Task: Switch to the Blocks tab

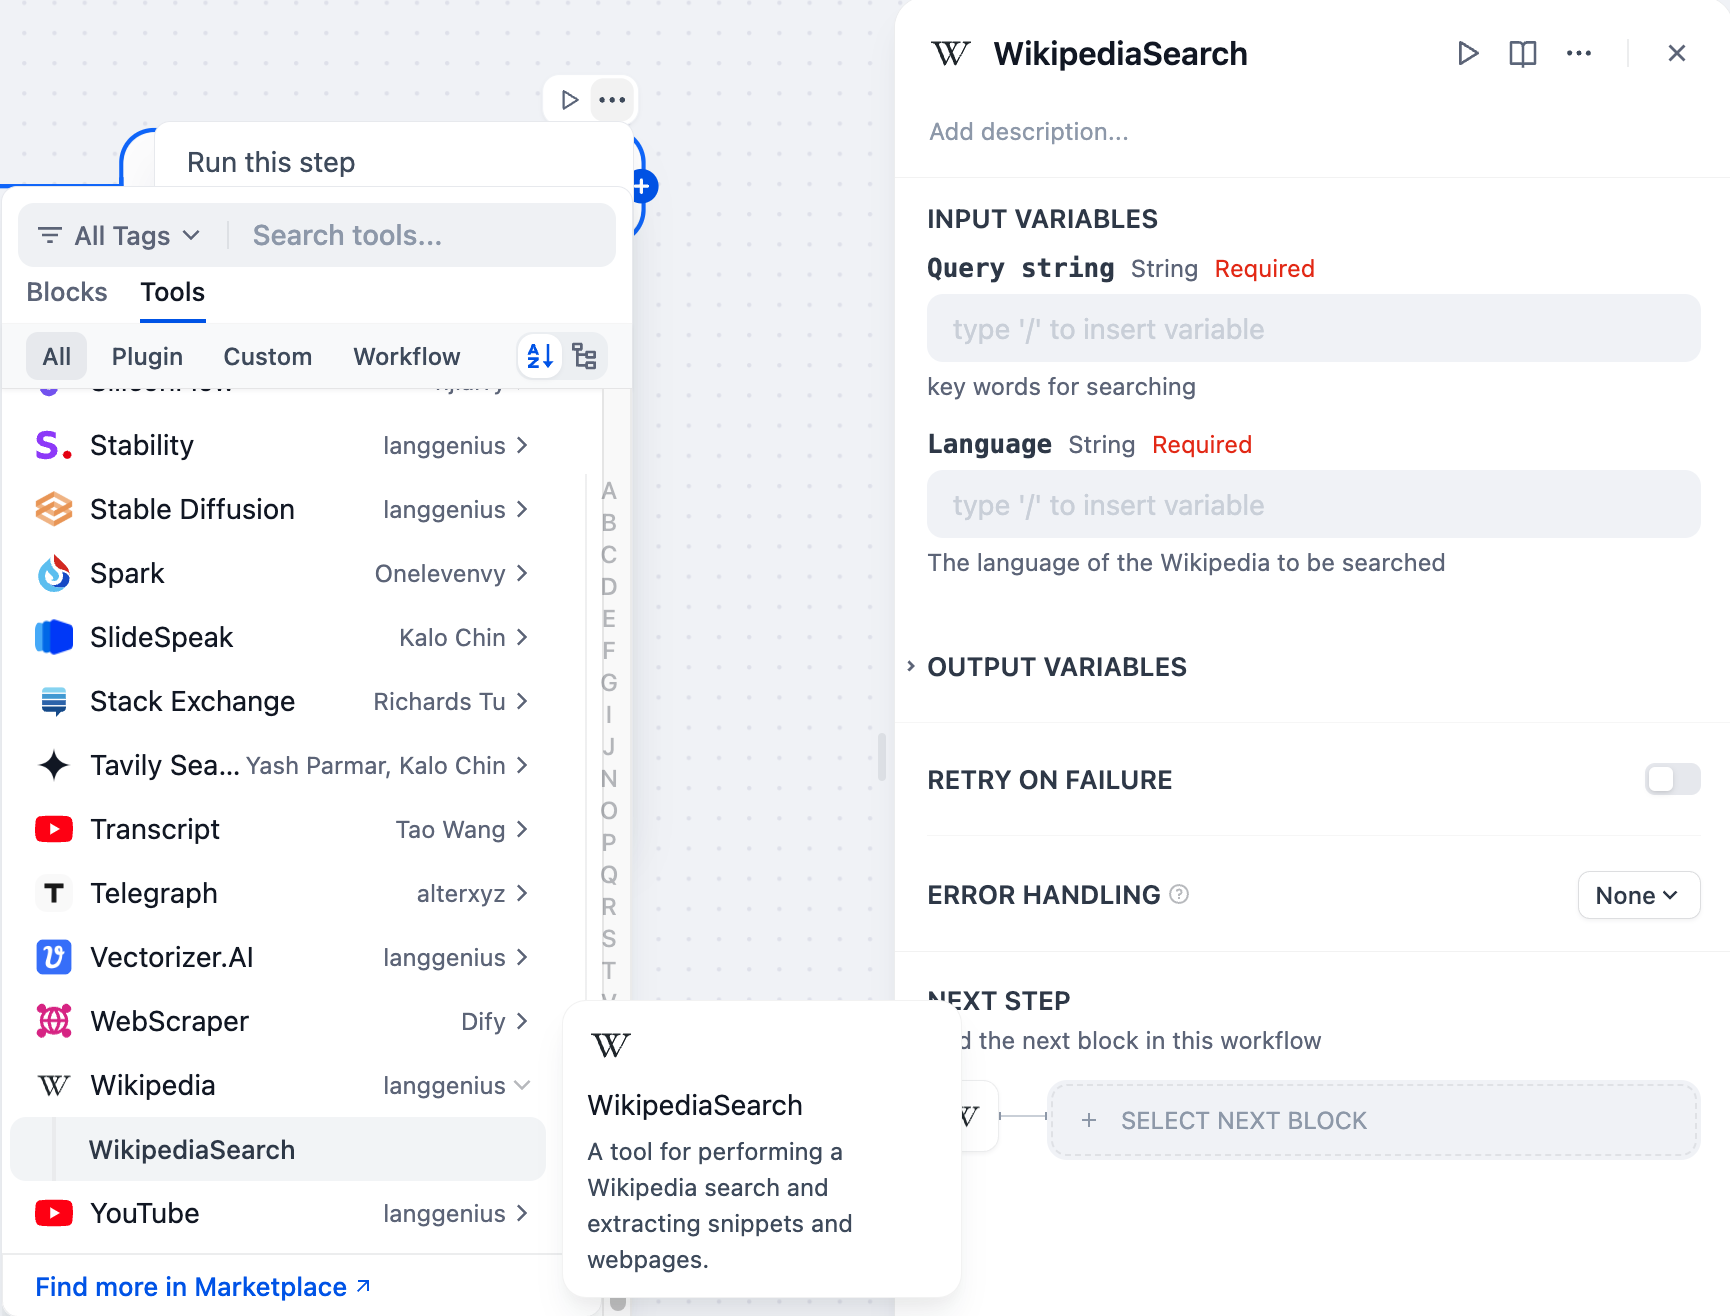Action: [67, 292]
